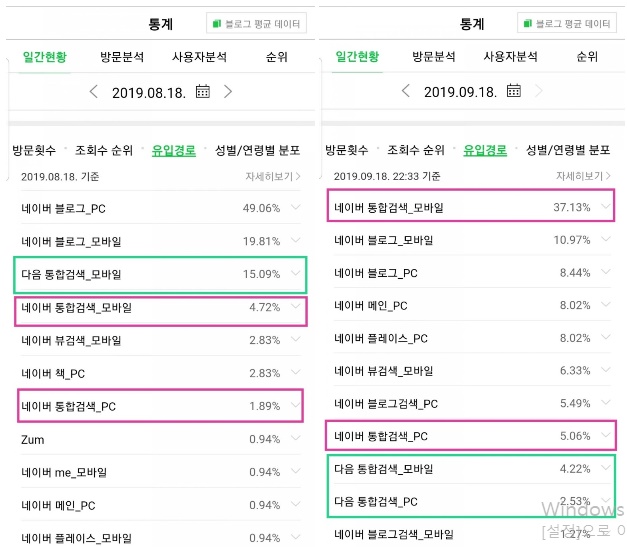Image resolution: width=627 pixels, height=547 pixels.
Task: Select 일간현황 tab in left panel
Action: (45, 57)
